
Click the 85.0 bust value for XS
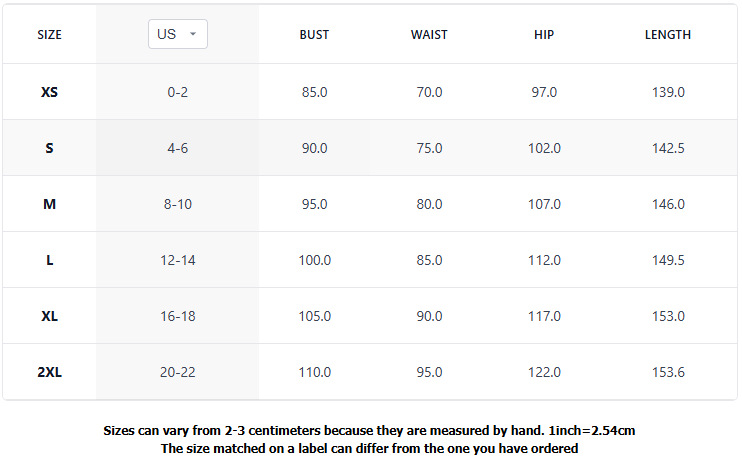tap(314, 92)
